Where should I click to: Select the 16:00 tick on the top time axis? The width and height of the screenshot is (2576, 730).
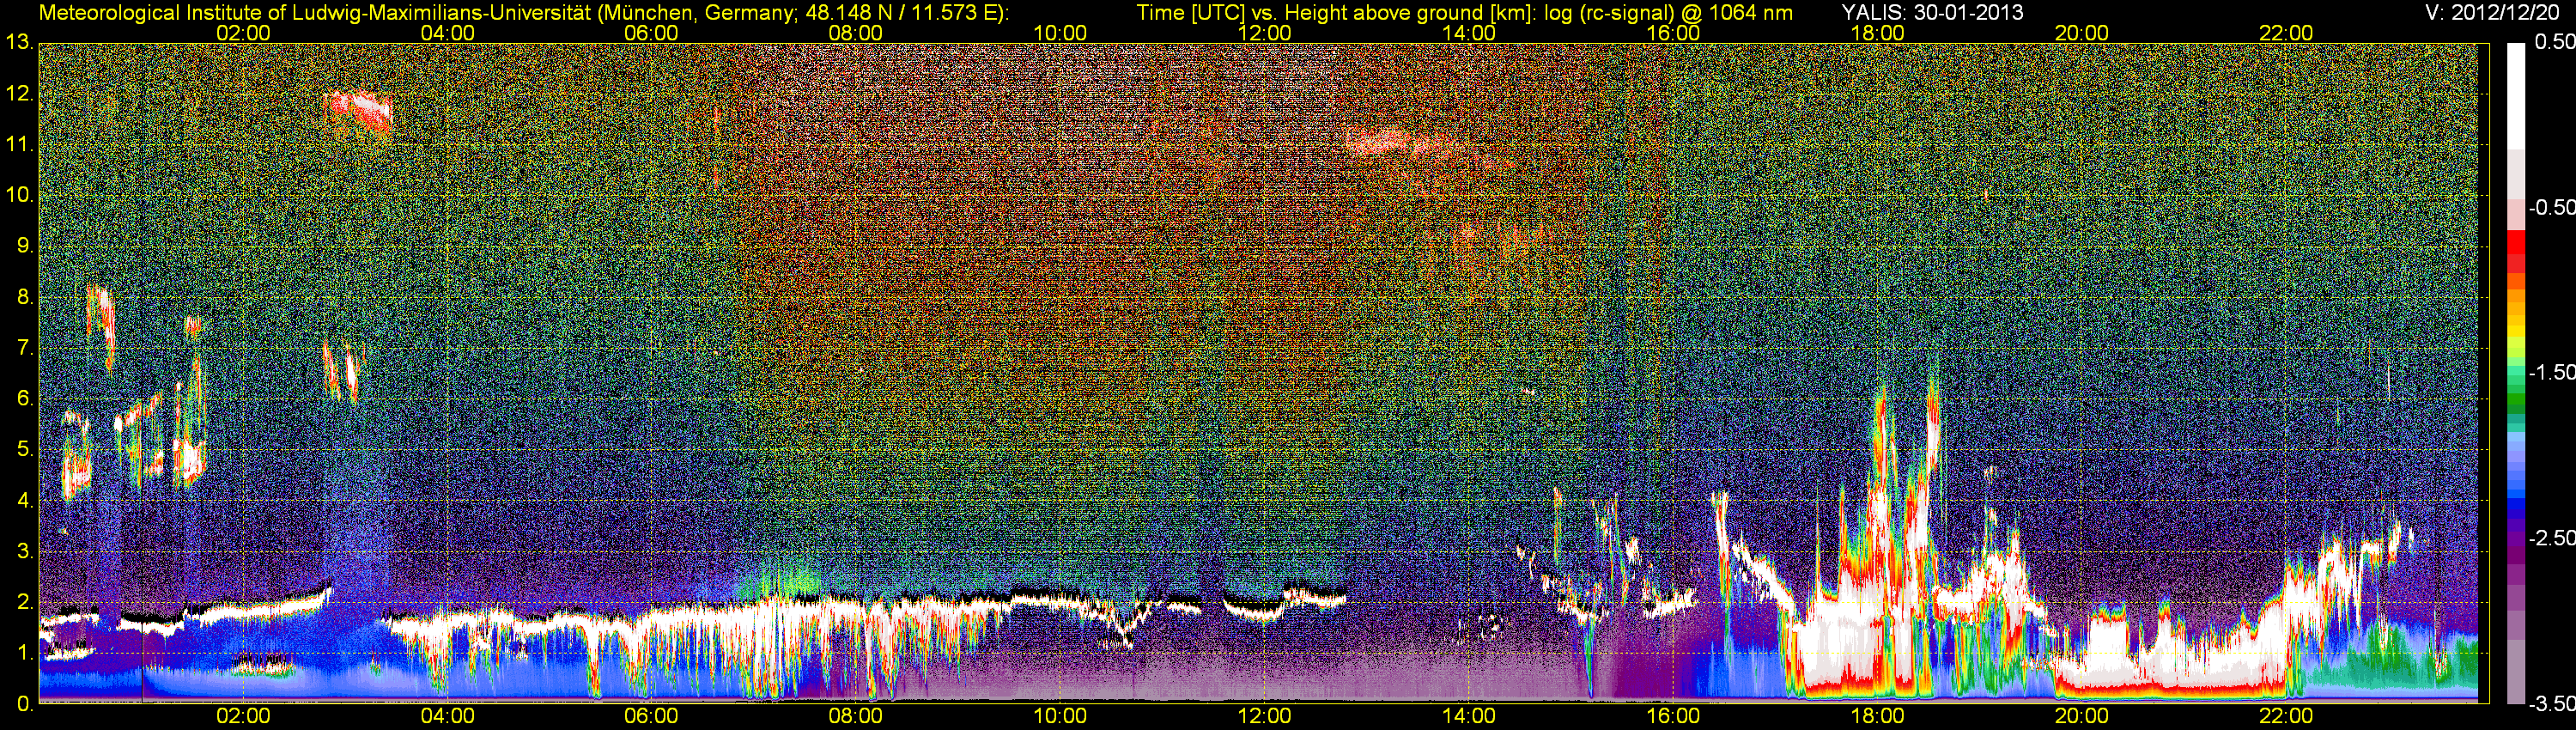pos(1673,33)
